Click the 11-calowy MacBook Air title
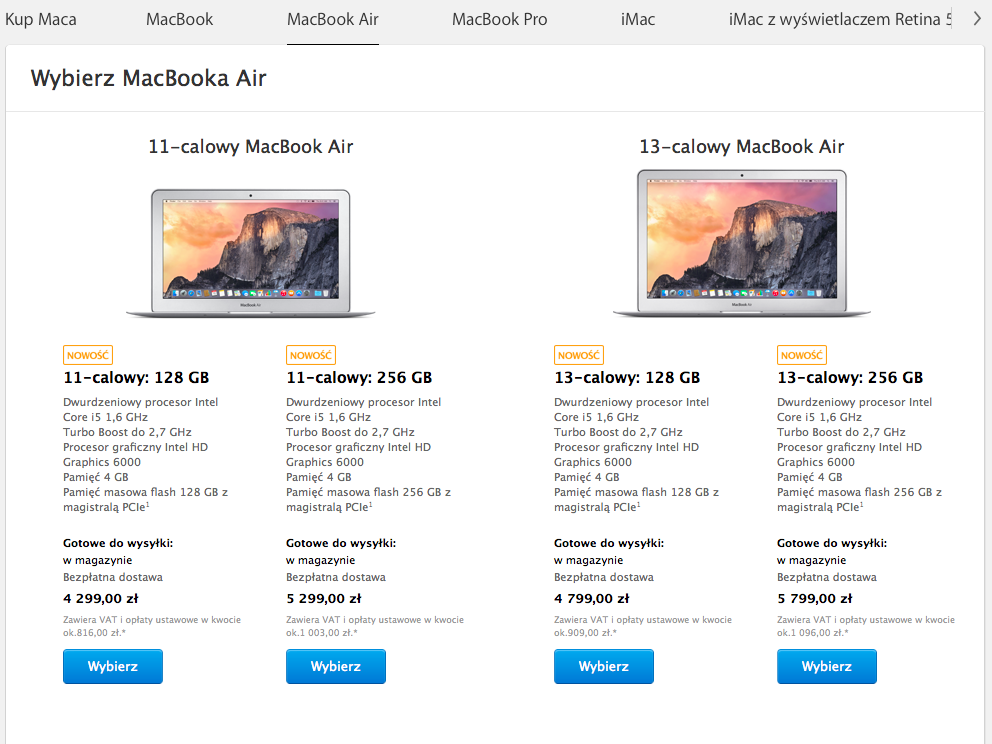992x744 pixels. pos(251,147)
